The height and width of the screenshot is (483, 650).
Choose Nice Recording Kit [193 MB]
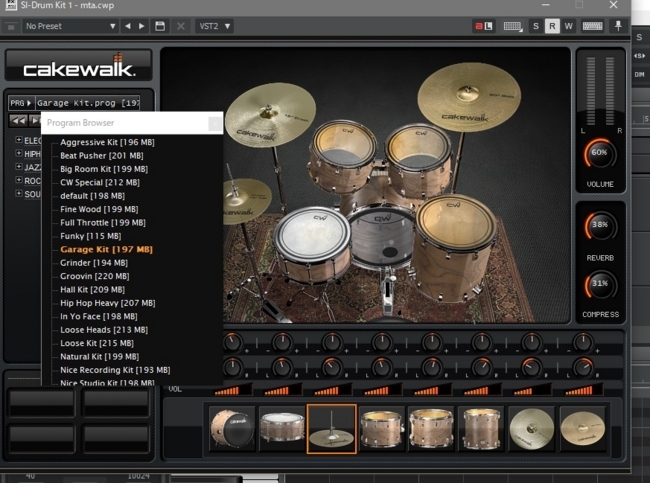coord(115,370)
